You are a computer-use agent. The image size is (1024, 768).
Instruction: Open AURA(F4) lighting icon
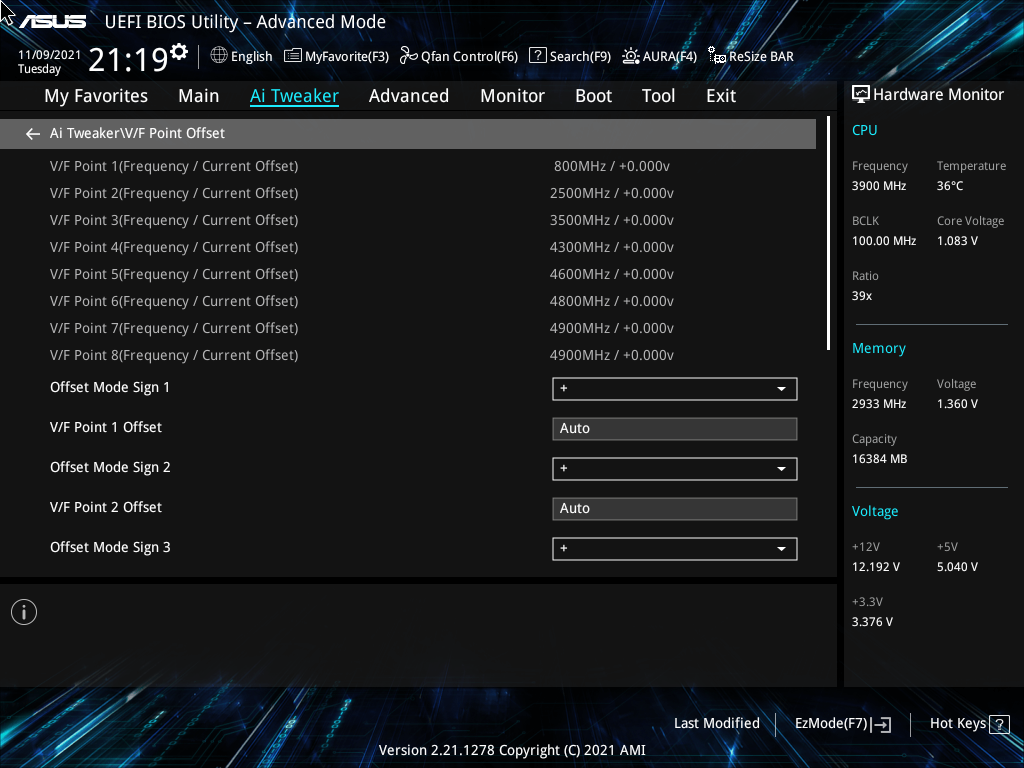click(x=631, y=56)
